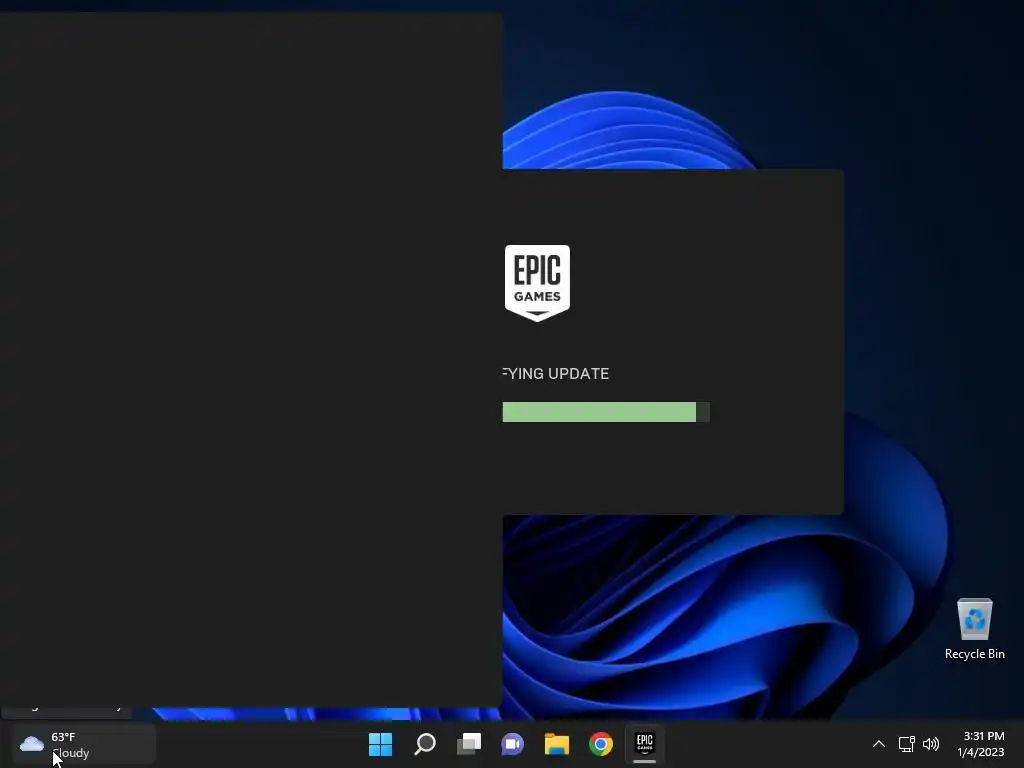
Task: Select Epic Games Launcher taskbar icon
Action: click(x=645, y=744)
